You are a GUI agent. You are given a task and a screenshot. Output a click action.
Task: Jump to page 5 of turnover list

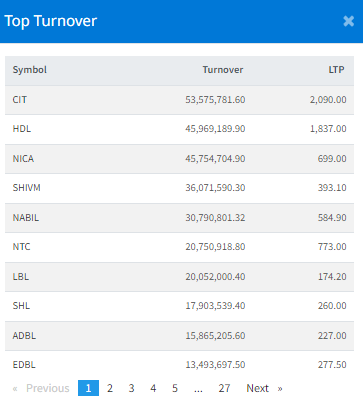click(175, 388)
